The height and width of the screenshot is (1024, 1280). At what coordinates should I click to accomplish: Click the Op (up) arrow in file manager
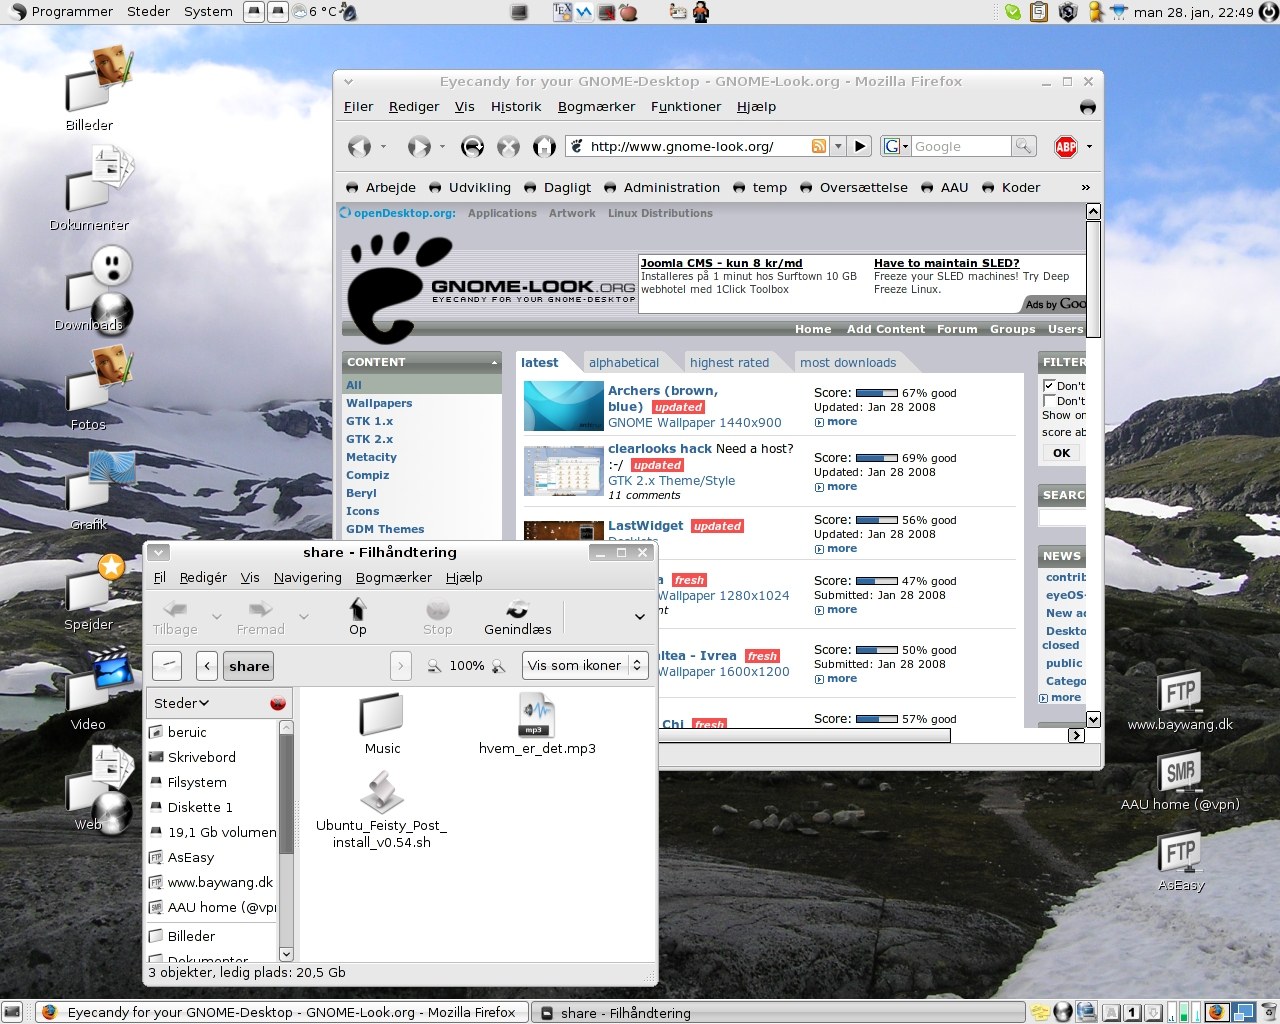click(x=357, y=616)
